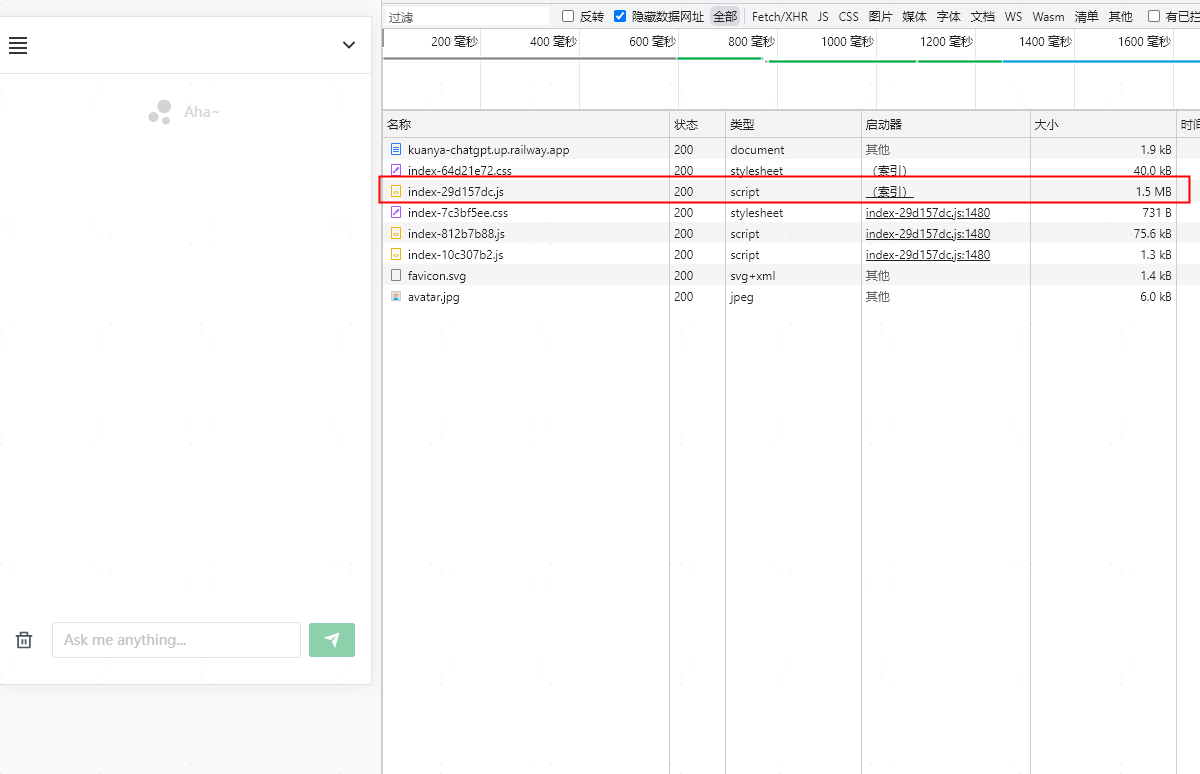The image size is (1200, 774).
Task: Expand the chevron dropdown in chat header
Action: click(x=349, y=45)
